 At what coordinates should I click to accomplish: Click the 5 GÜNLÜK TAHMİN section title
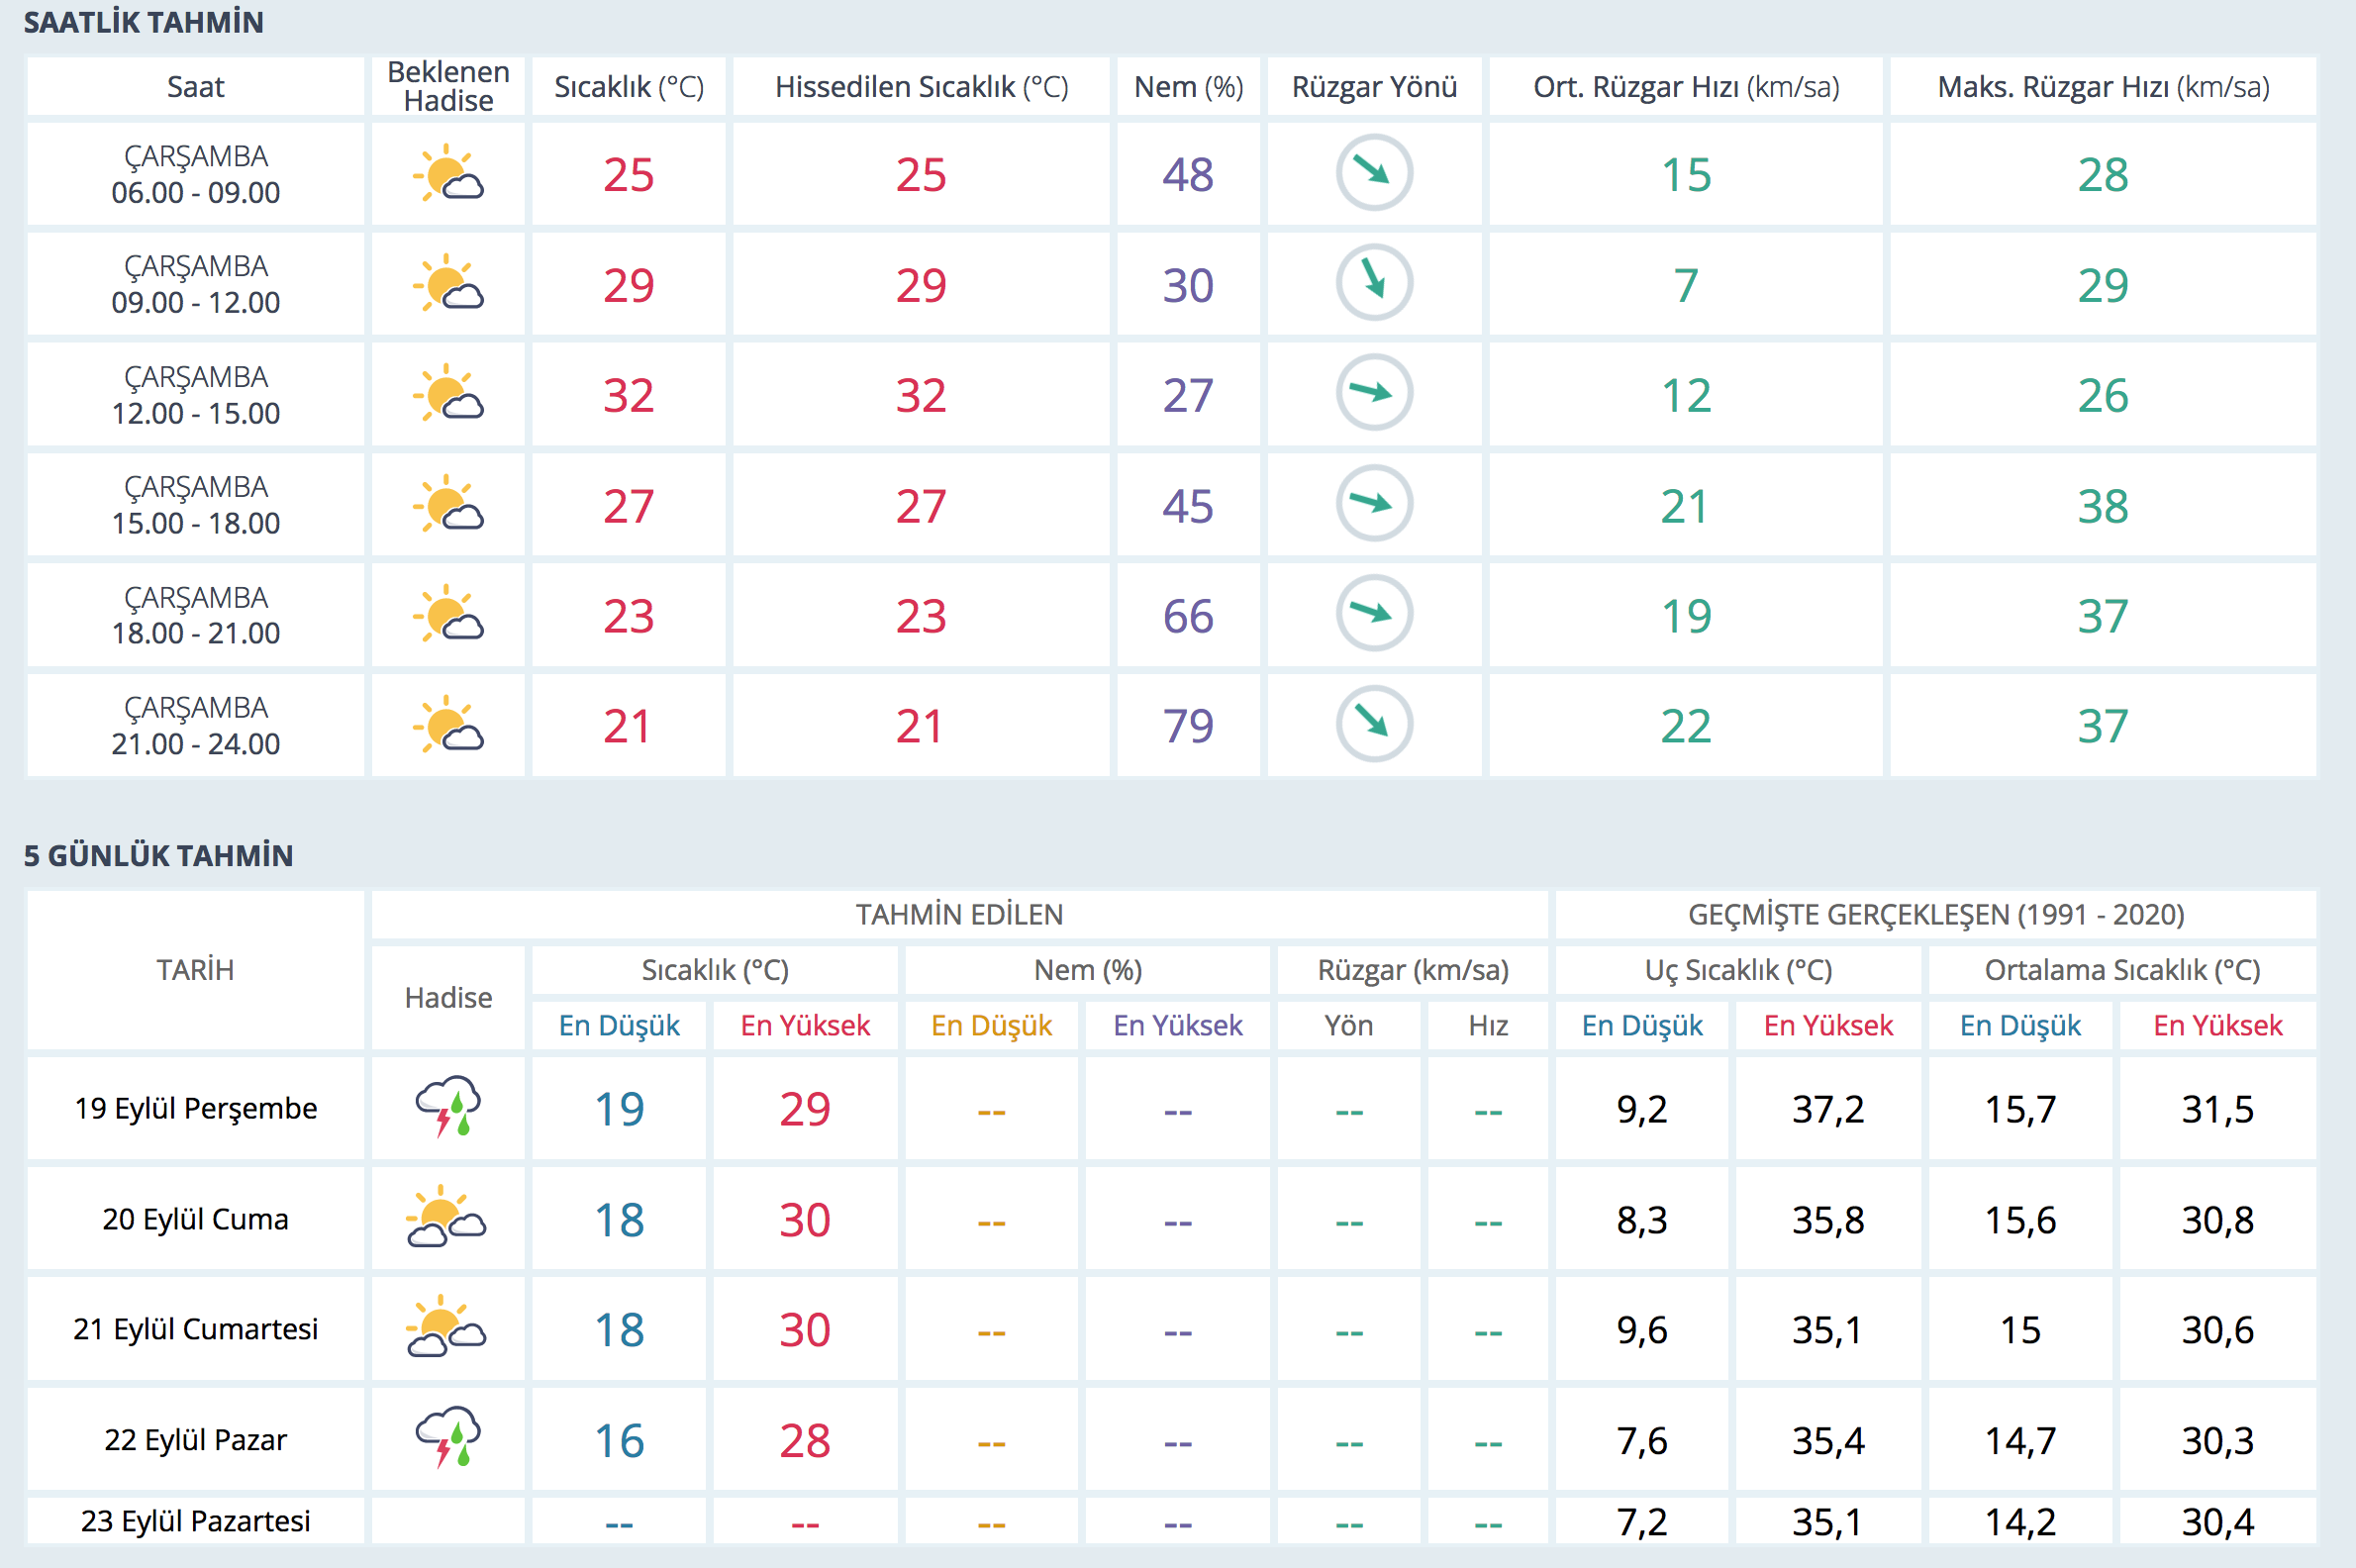159,856
